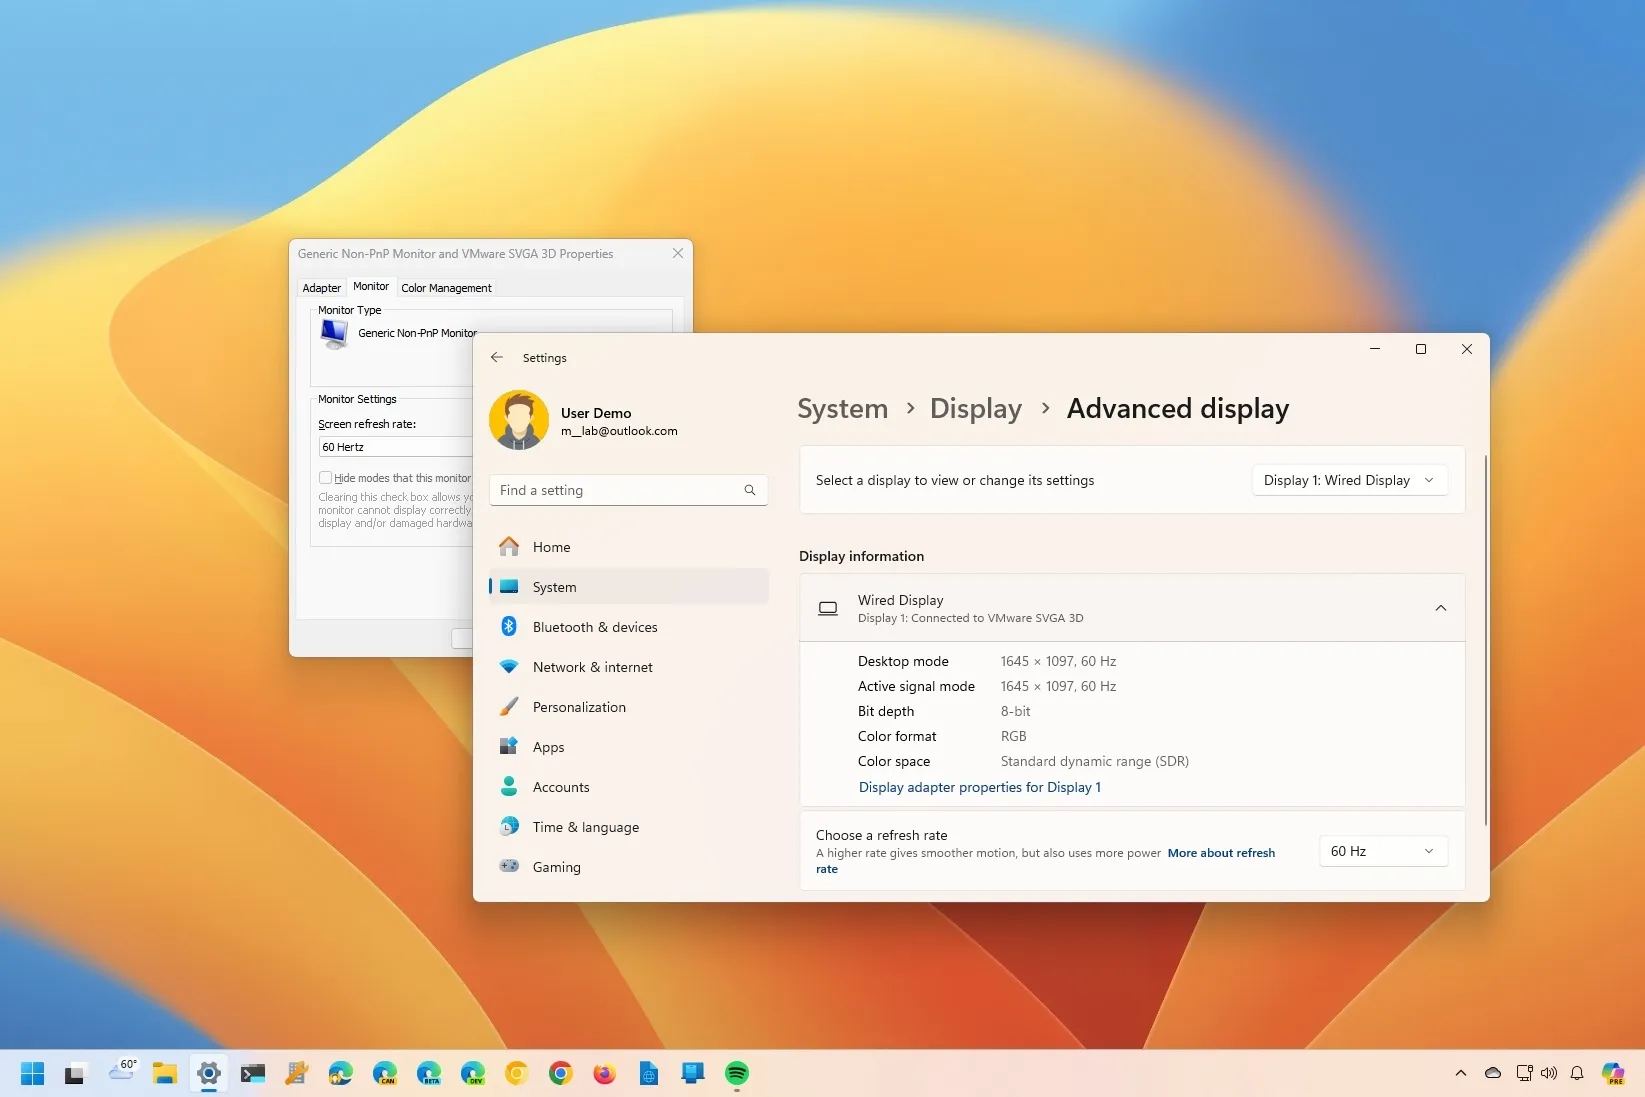Open Bluetooth & devices settings

pos(594,627)
